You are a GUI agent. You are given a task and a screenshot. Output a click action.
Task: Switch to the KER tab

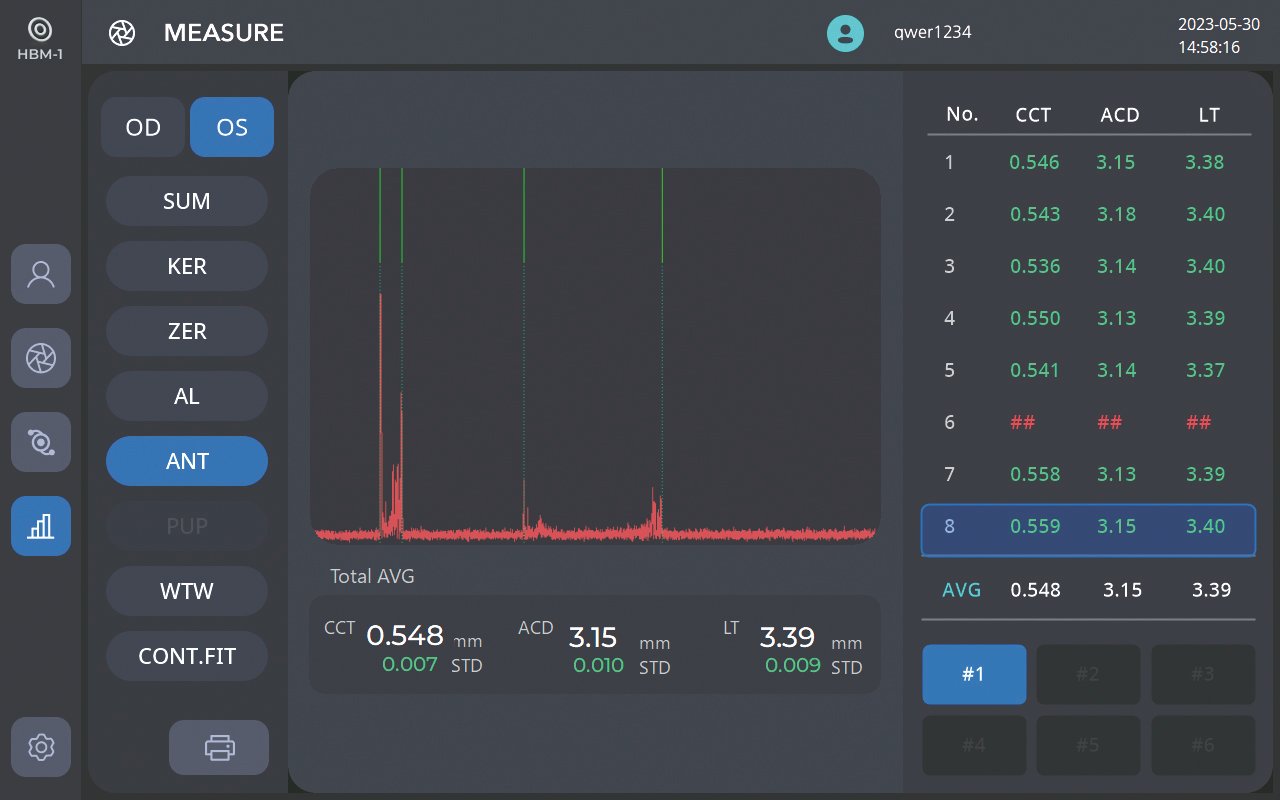tap(187, 266)
